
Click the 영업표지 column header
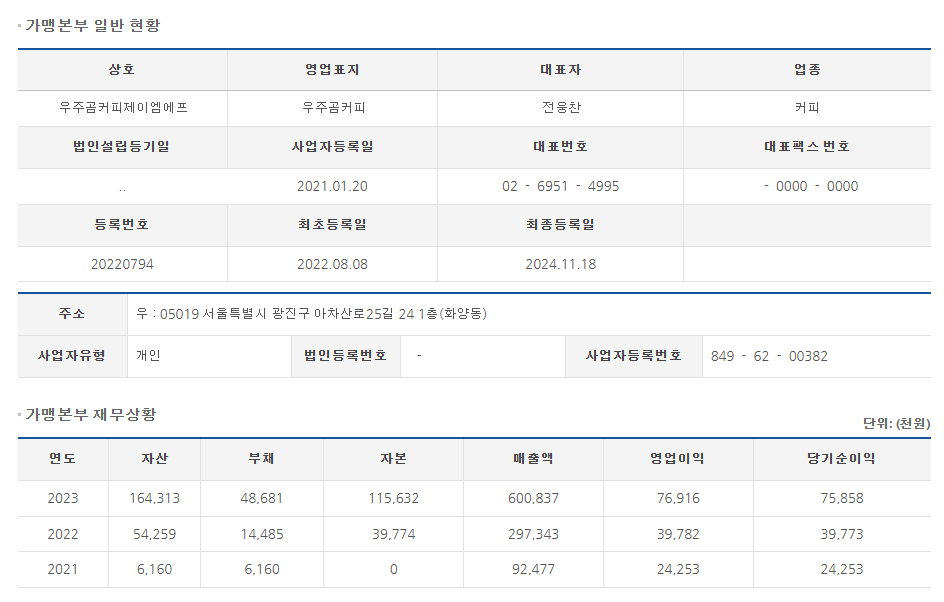(332, 70)
